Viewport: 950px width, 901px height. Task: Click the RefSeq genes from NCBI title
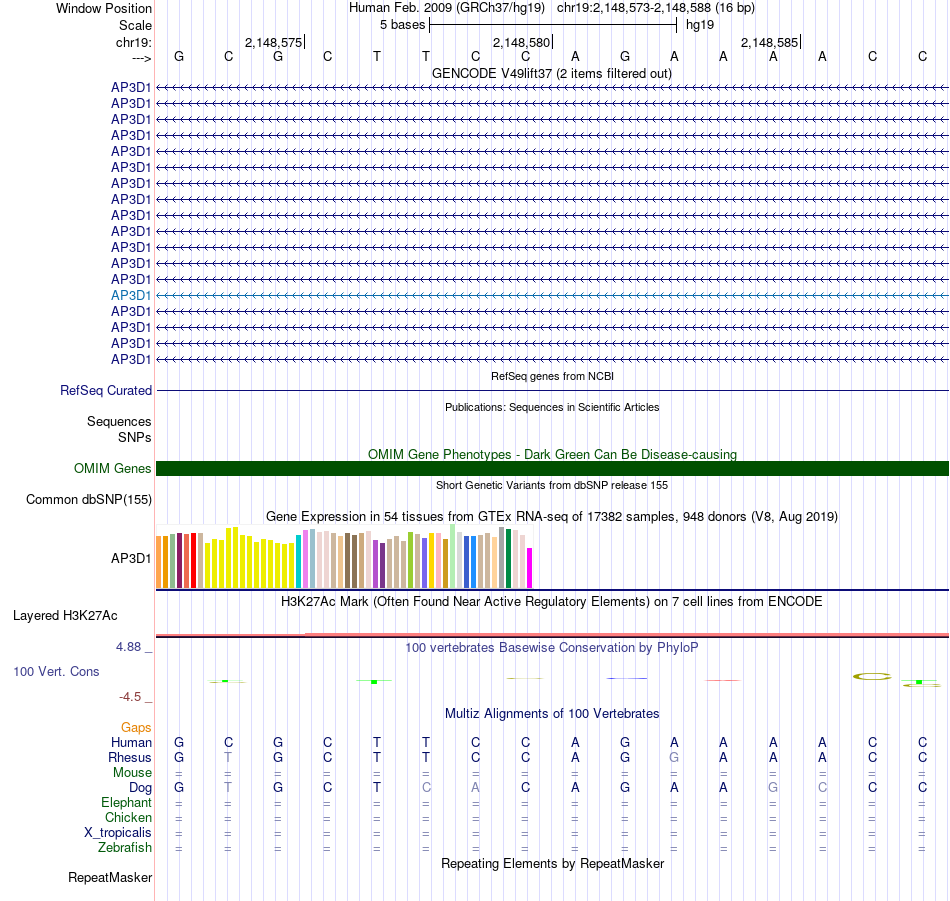click(x=552, y=376)
